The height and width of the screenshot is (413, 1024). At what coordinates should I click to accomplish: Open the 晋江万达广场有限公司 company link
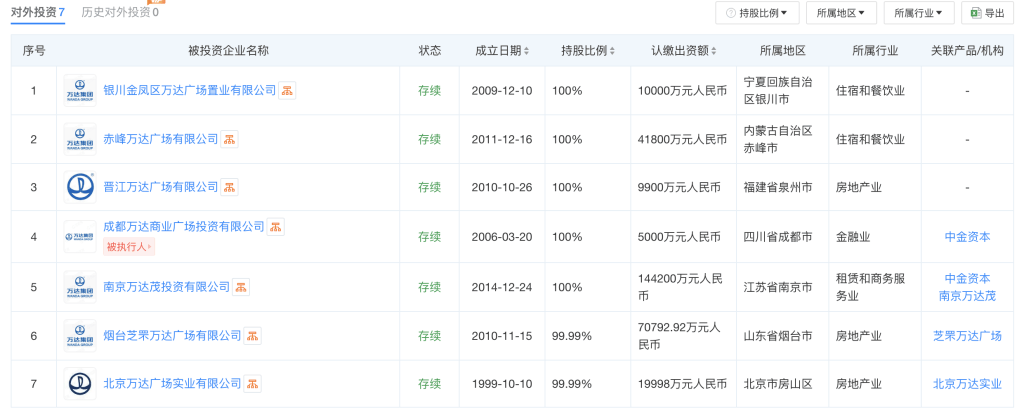coord(160,187)
